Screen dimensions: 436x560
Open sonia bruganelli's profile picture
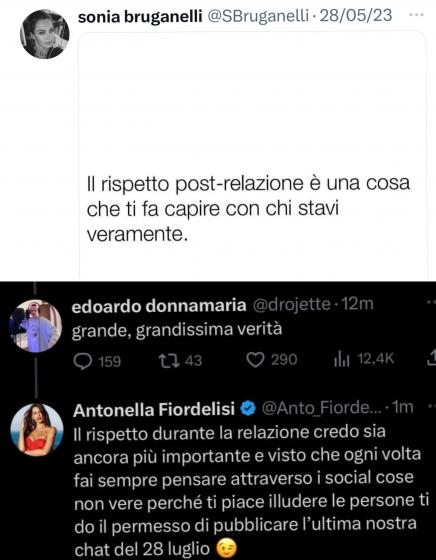(x=44, y=34)
